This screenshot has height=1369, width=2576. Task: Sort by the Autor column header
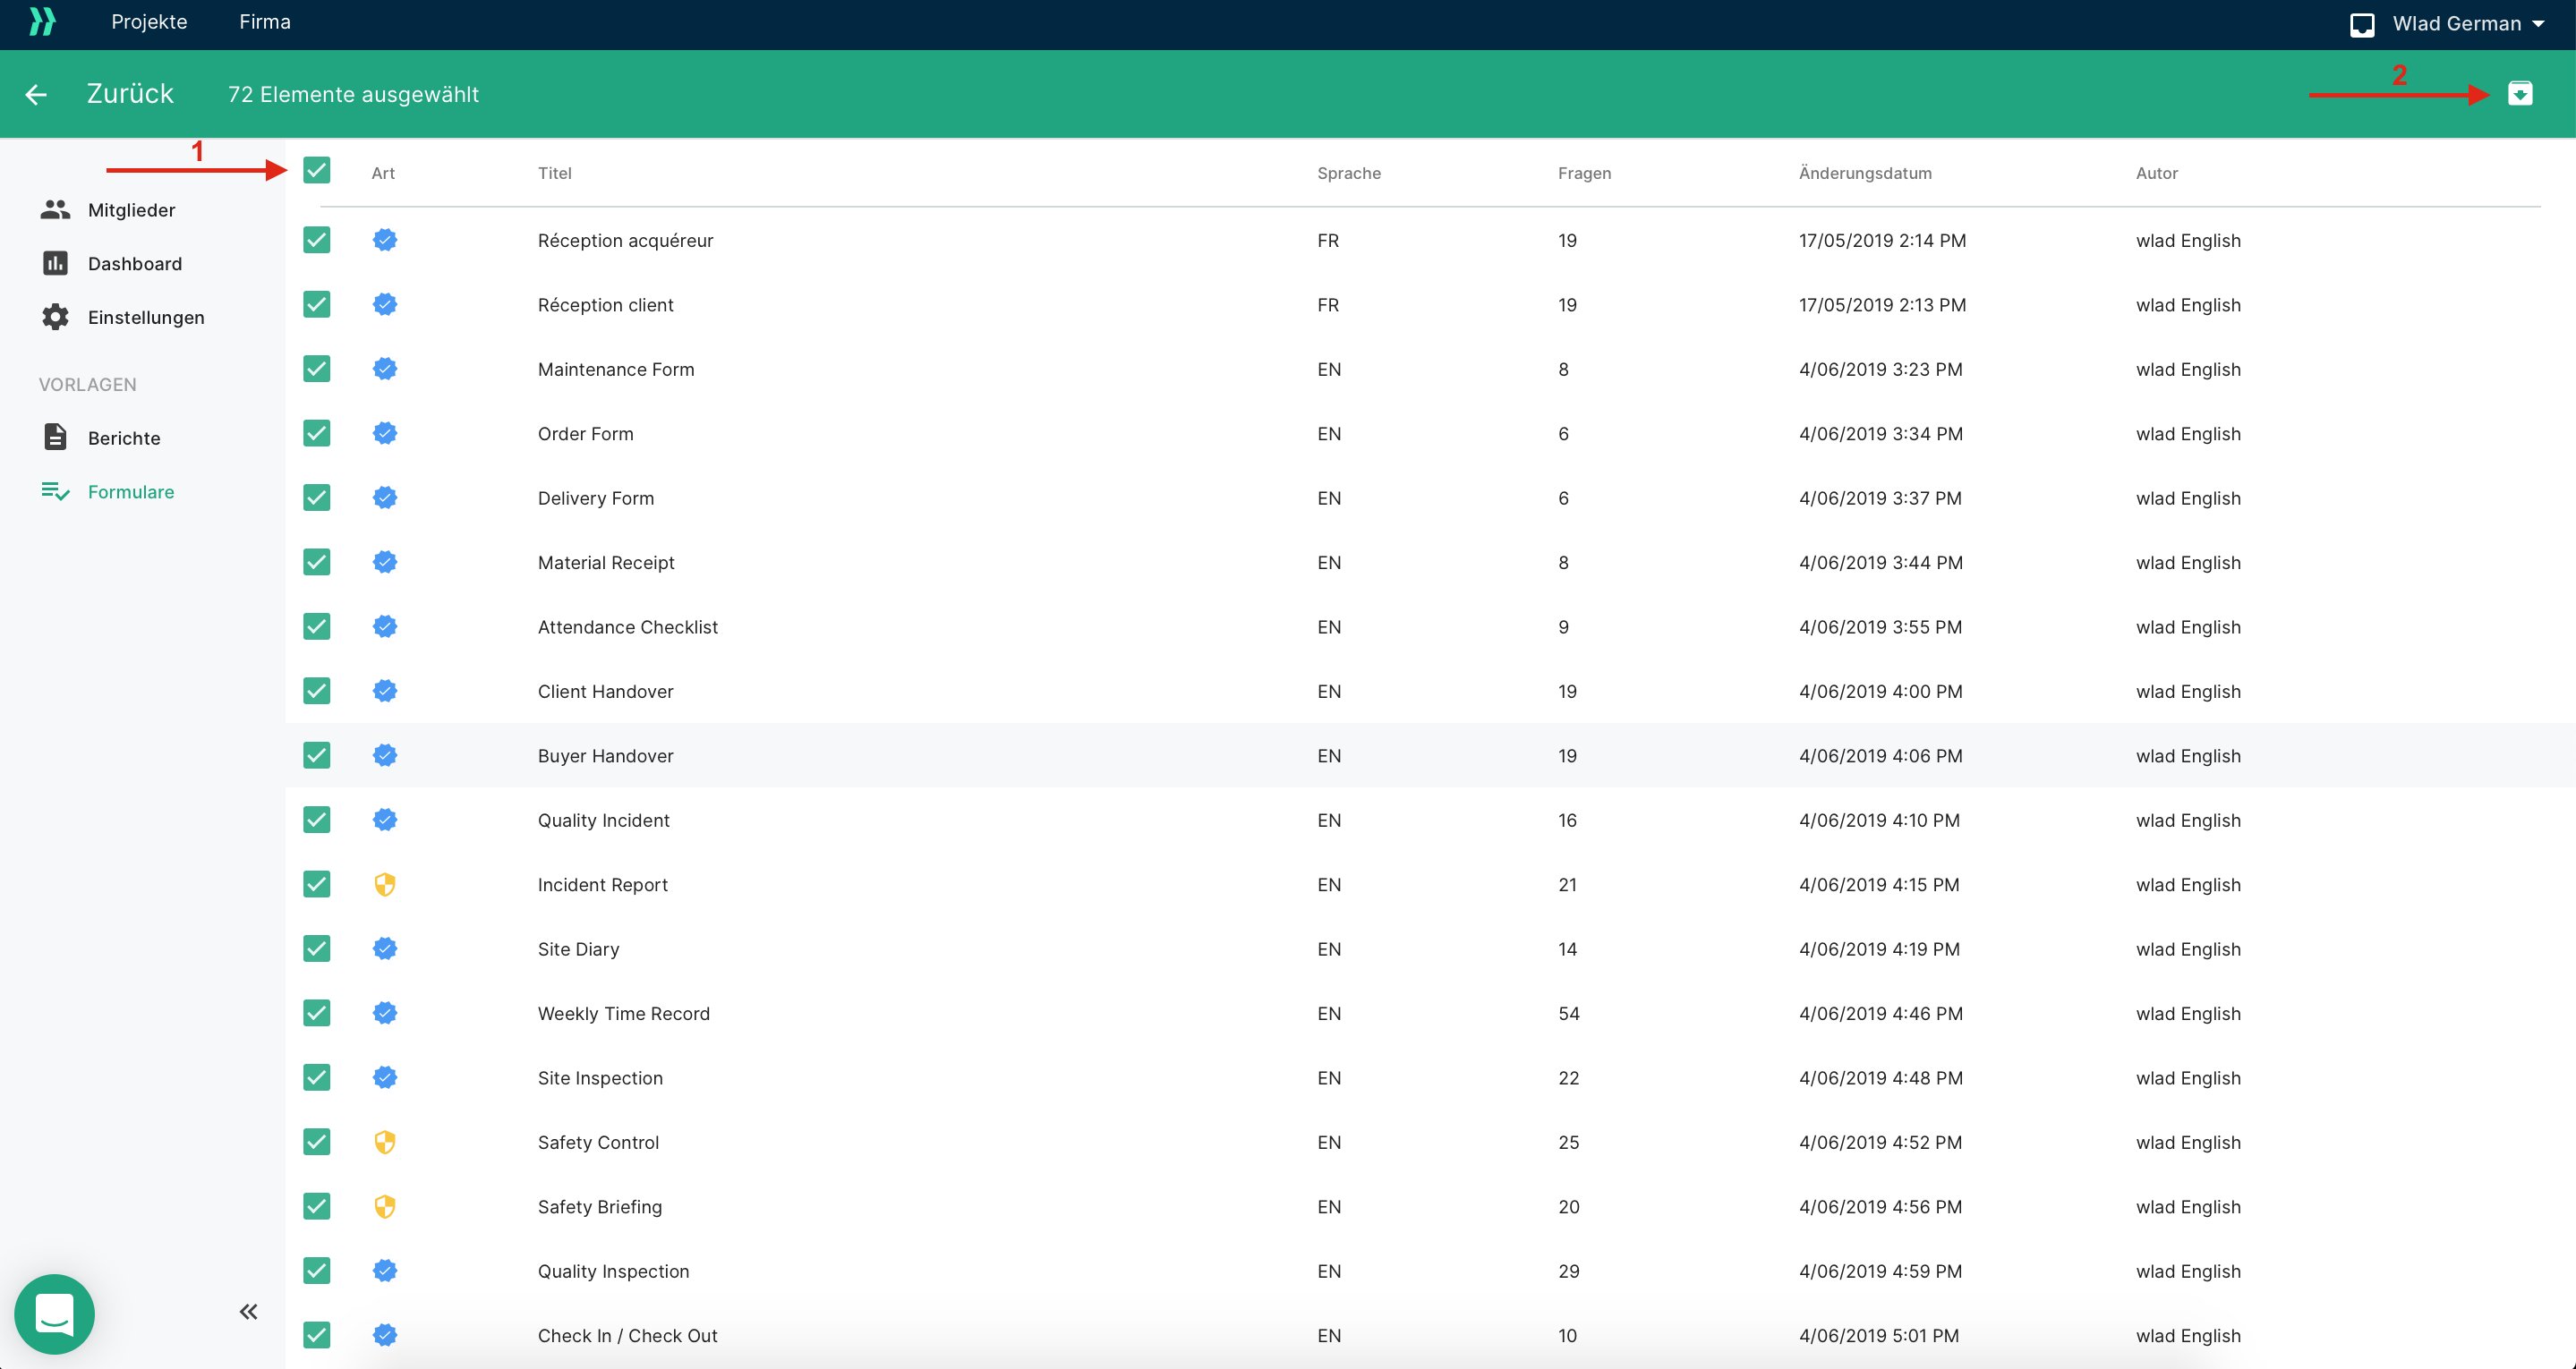(2157, 173)
